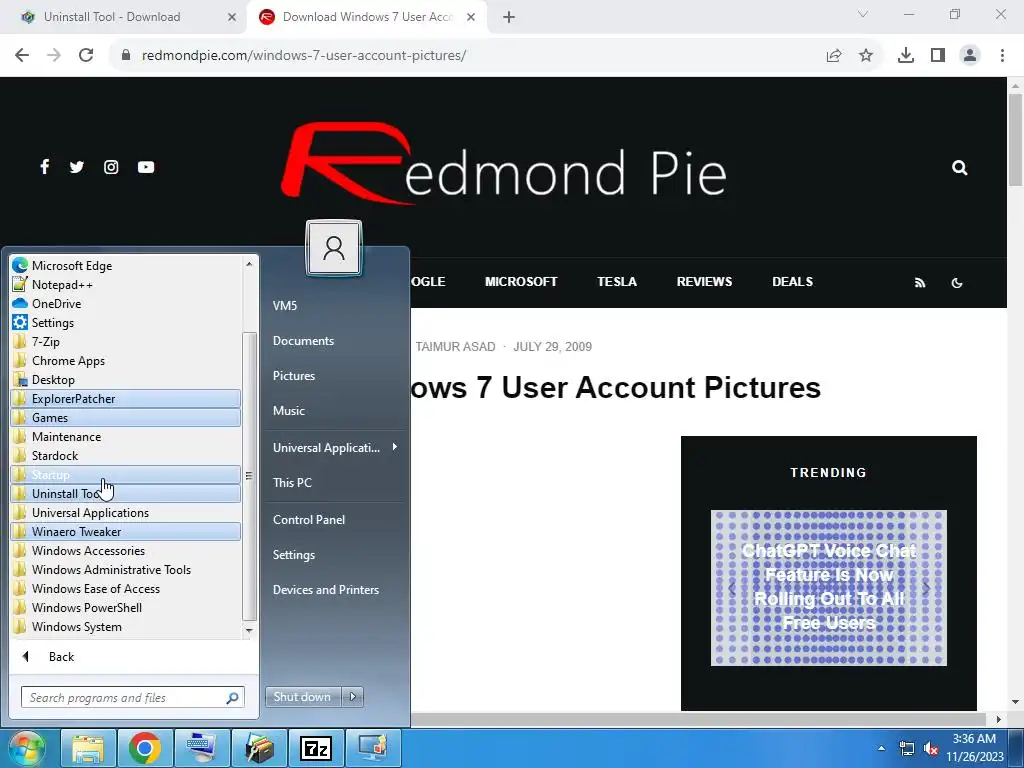Expand the ExplorerPatcher folder
The width and height of the screenshot is (1024, 768).
126,398
